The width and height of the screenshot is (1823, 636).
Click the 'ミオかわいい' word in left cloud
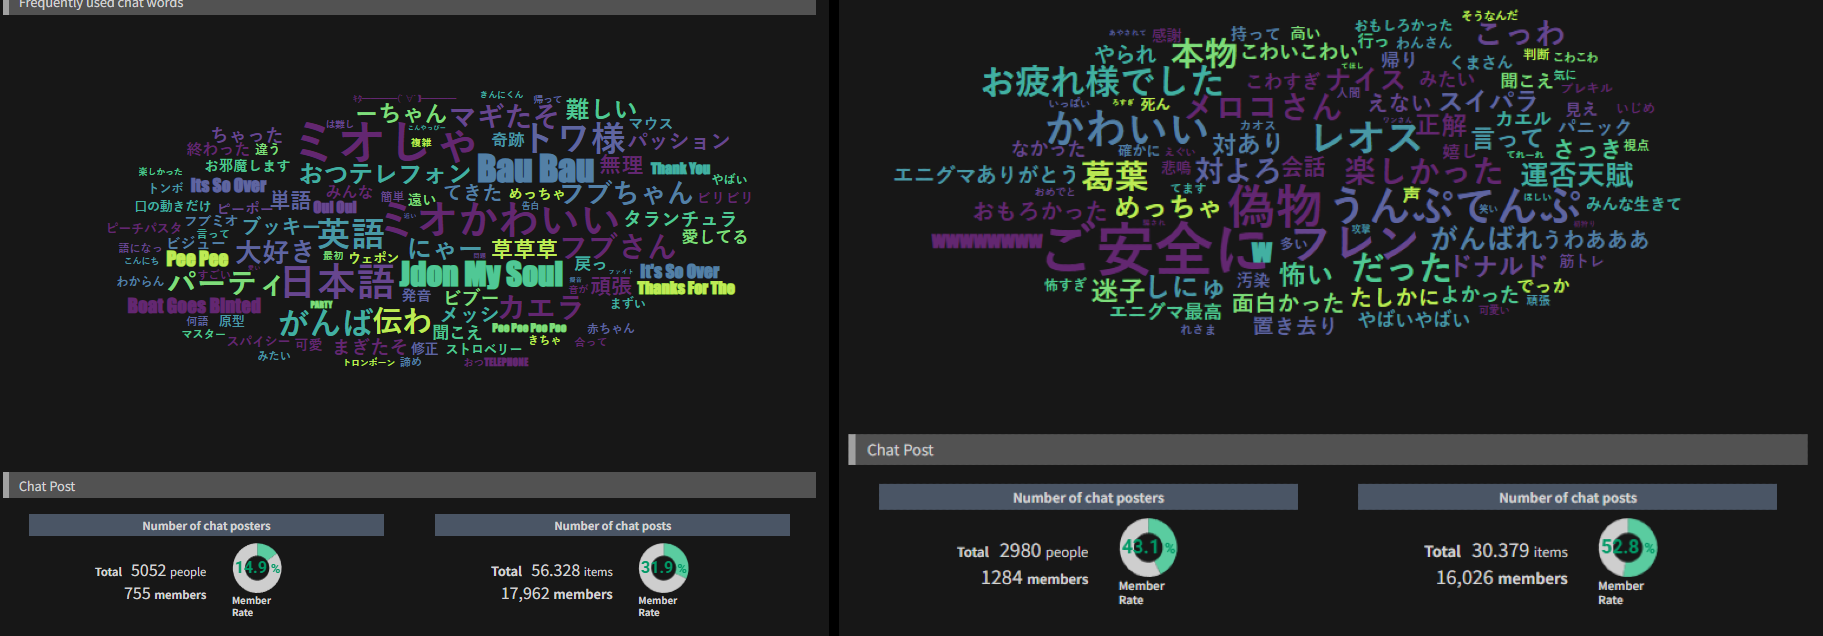[x=500, y=219]
